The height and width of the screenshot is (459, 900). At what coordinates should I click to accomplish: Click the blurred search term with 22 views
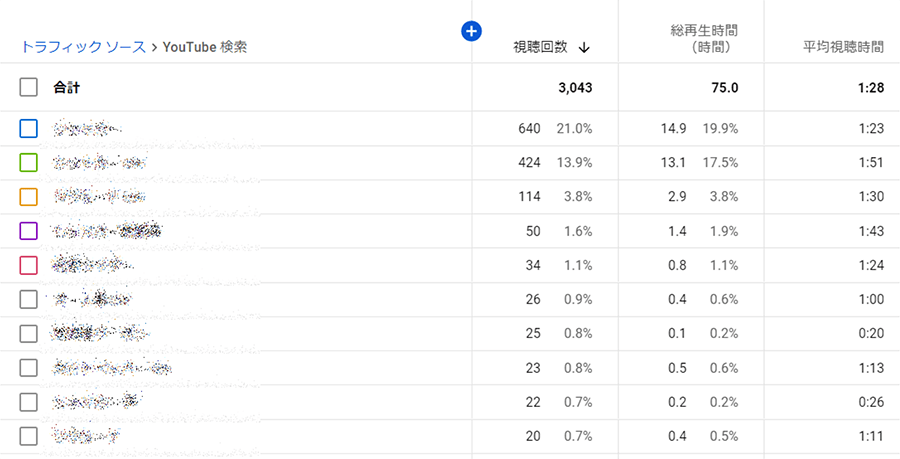pos(96,402)
